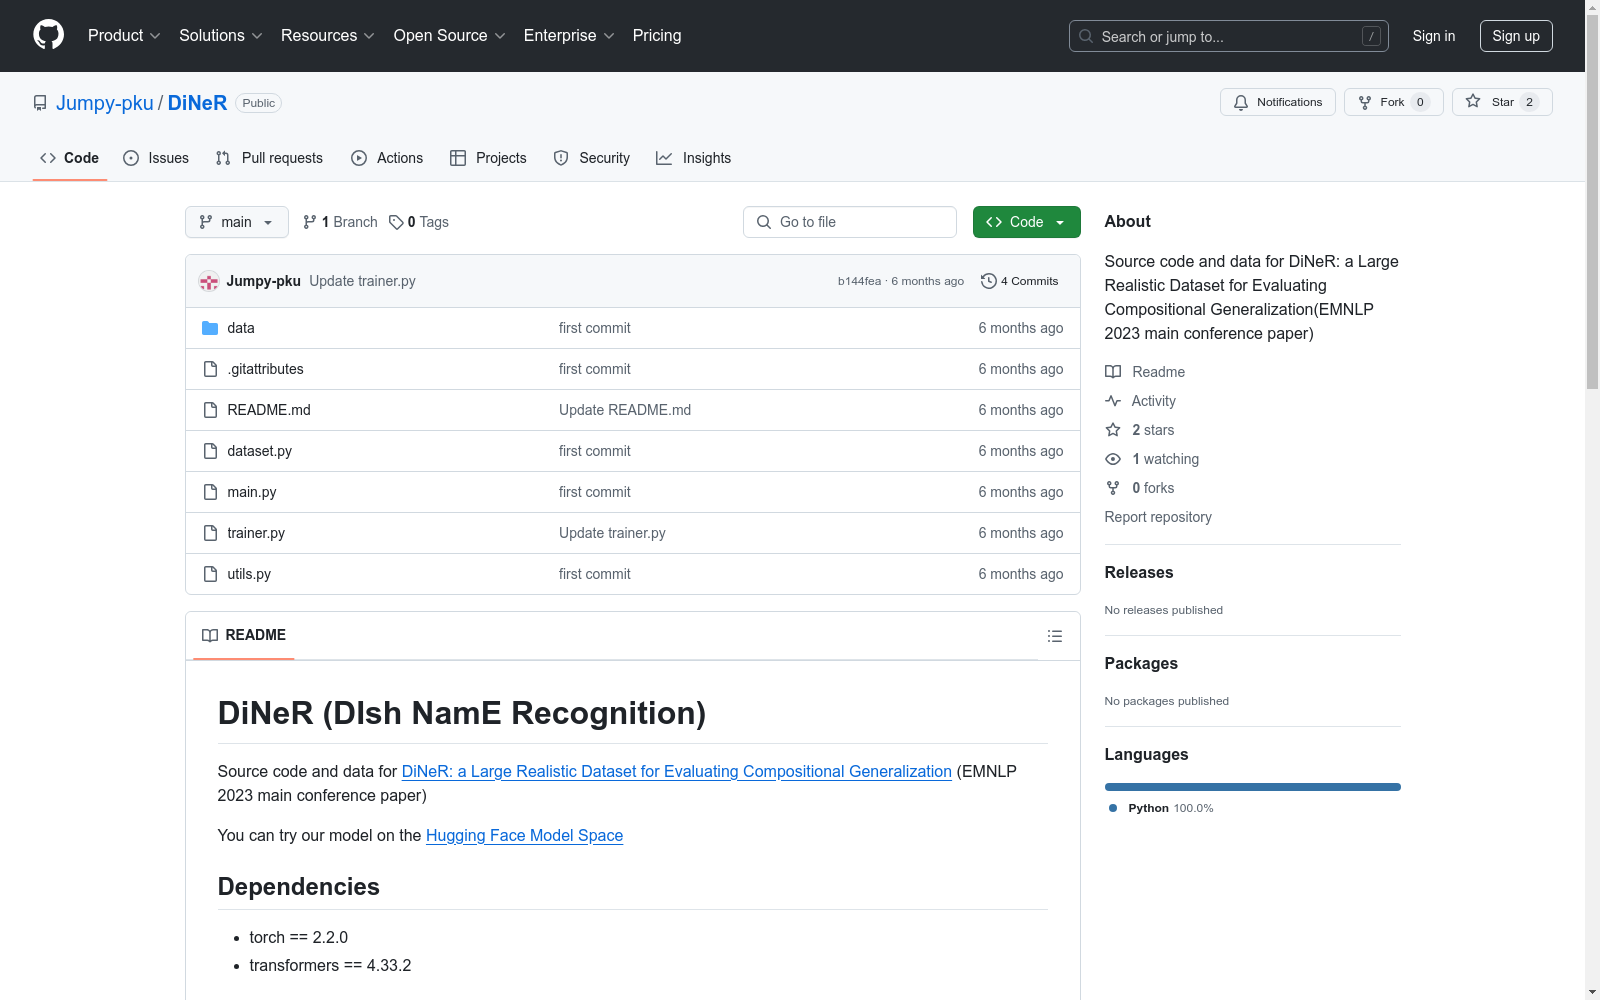This screenshot has height=1000, width=1600.
Task: Open the Hugging Face Model Space link
Action: [x=524, y=835]
